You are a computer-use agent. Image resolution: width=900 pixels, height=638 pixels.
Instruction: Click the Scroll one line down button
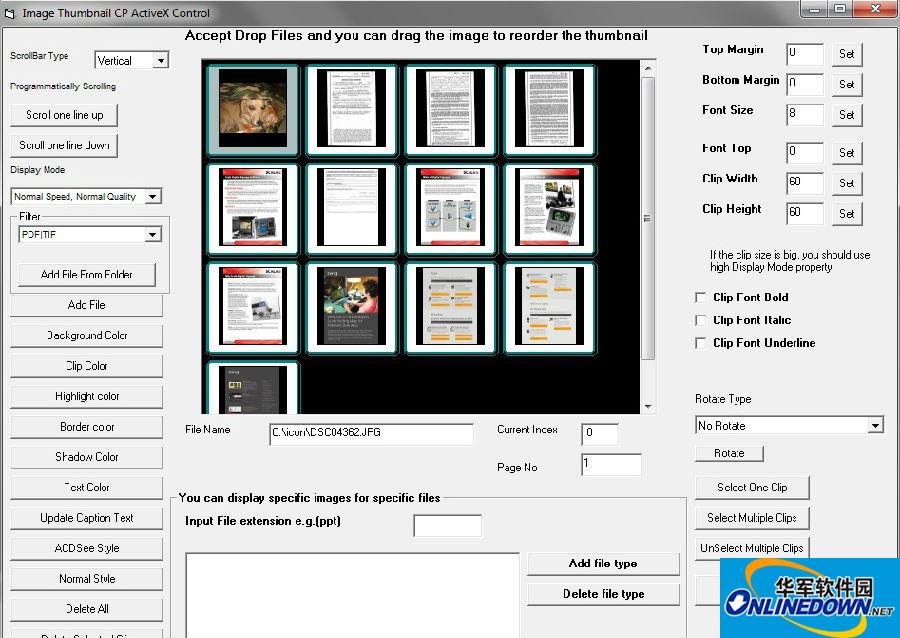point(63,145)
